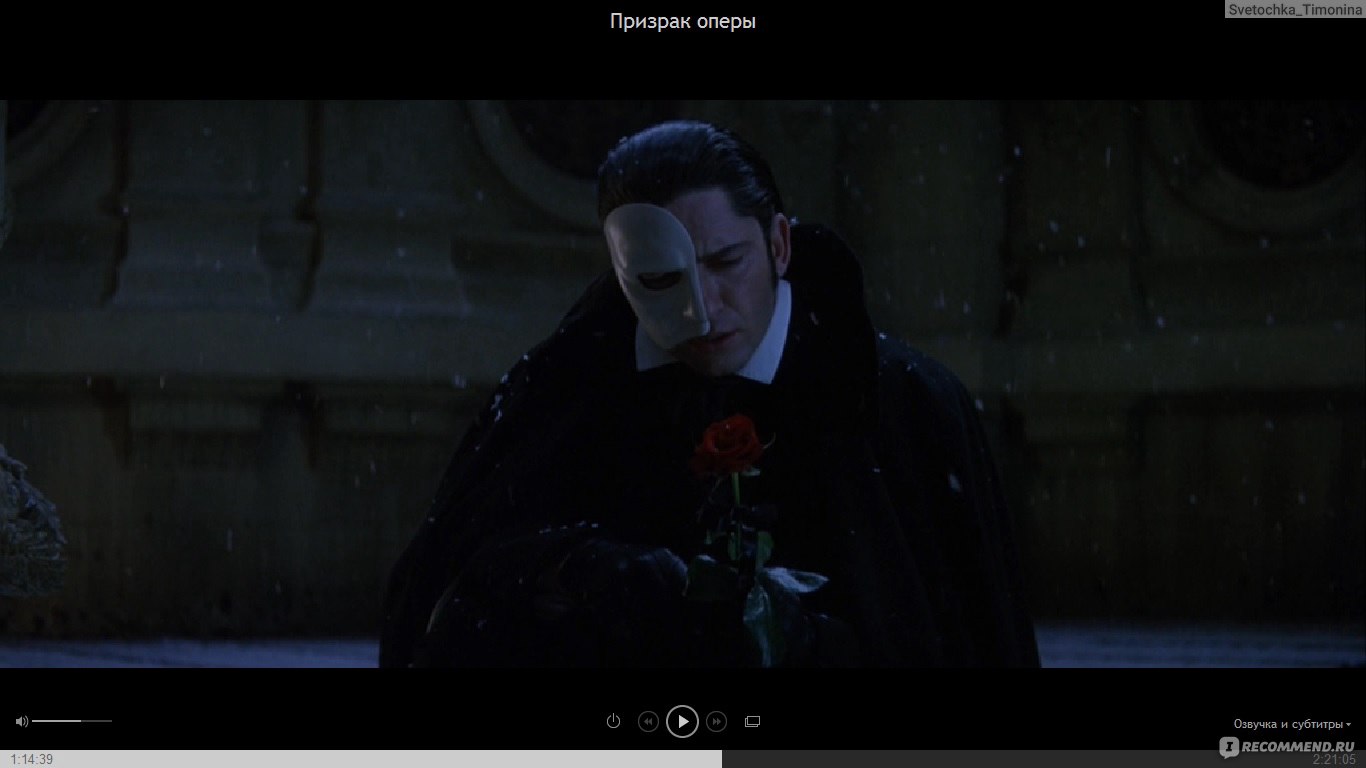Screen dimensions: 1366x768
Task: Click the rewind button
Action: (648, 721)
